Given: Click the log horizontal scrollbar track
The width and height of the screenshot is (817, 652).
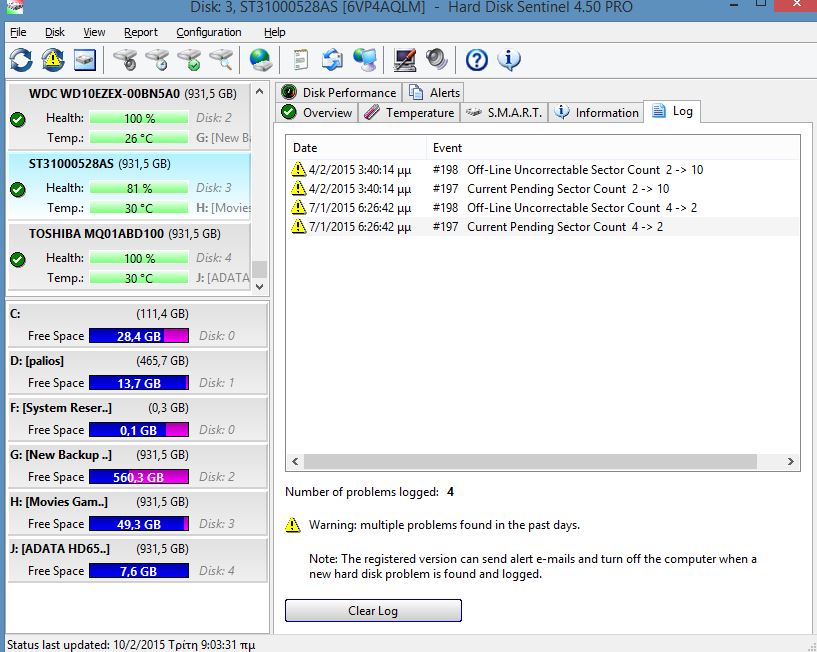Looking at the screenshot, I should pyautogui.click(x=530, y=461).
